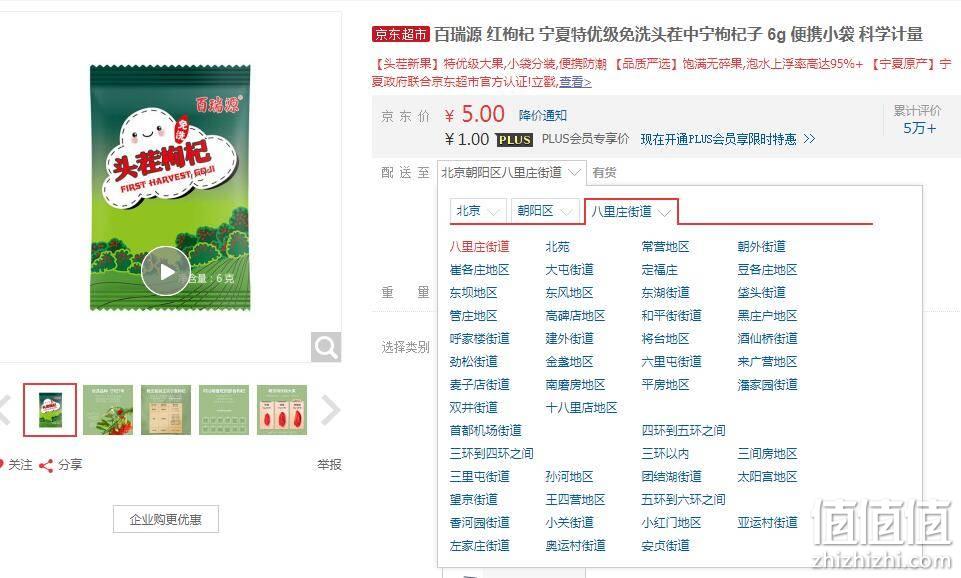Play the product video
Image resolution: width=961 pixels, height=578 pixels.
165,272
